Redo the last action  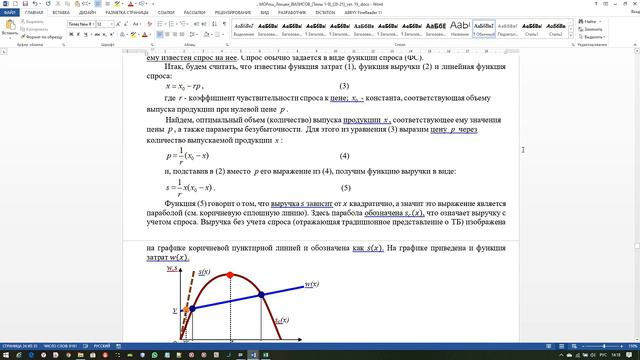[48, 4]
